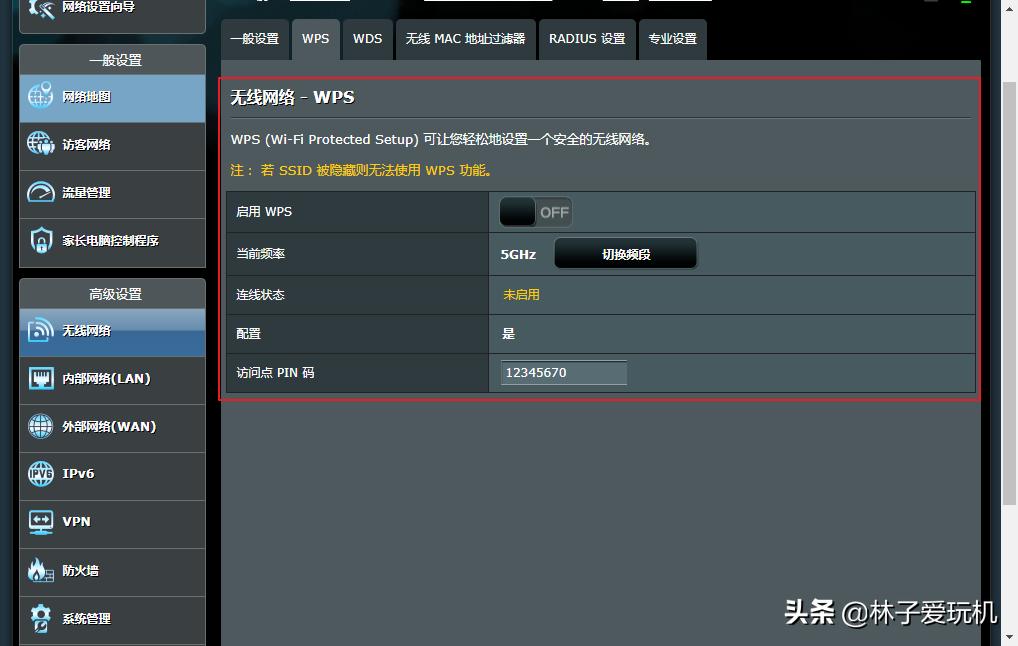
Task: Open the WDS tab
Action: [x=367, y=39]
